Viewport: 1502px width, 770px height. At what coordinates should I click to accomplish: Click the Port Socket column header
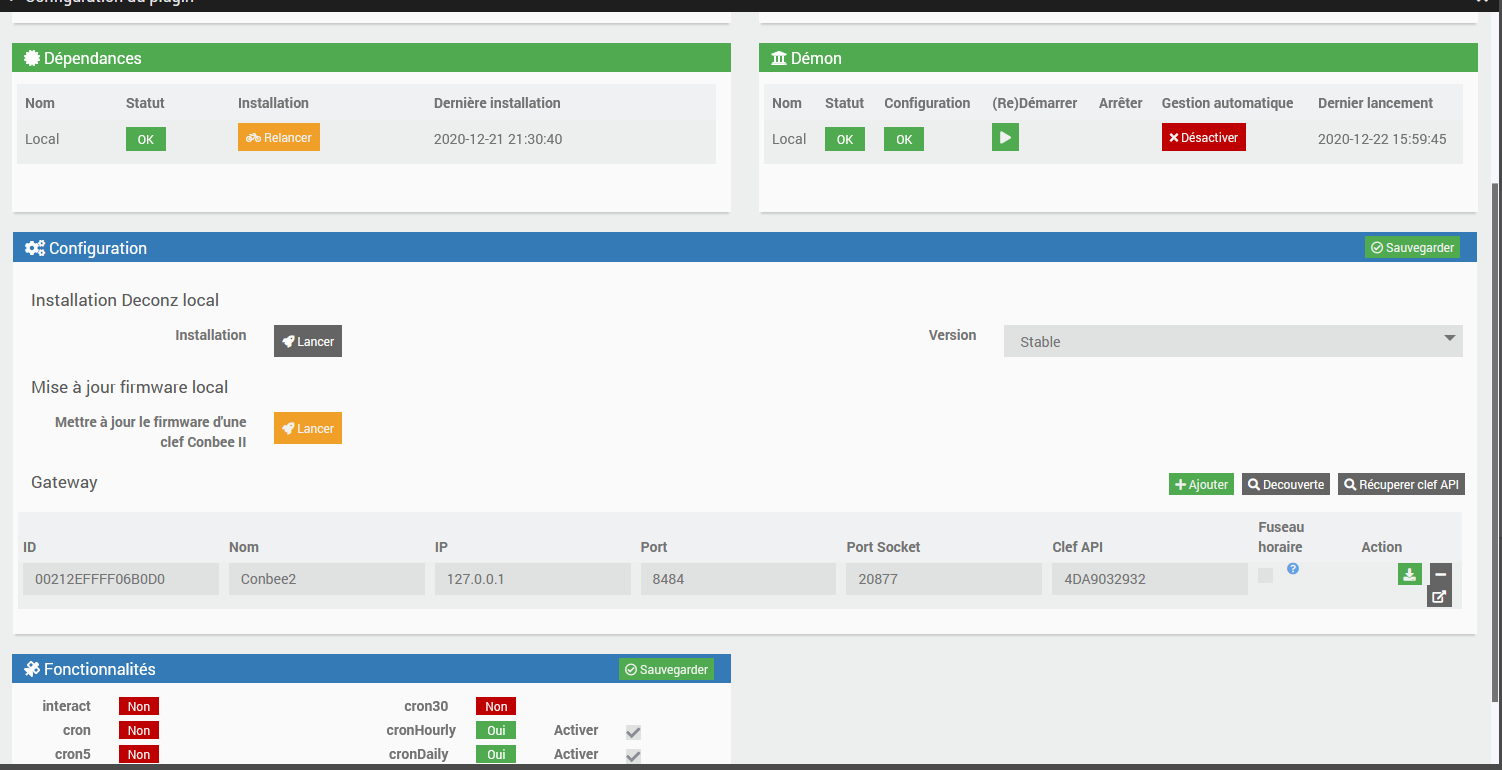pos(883,547)
